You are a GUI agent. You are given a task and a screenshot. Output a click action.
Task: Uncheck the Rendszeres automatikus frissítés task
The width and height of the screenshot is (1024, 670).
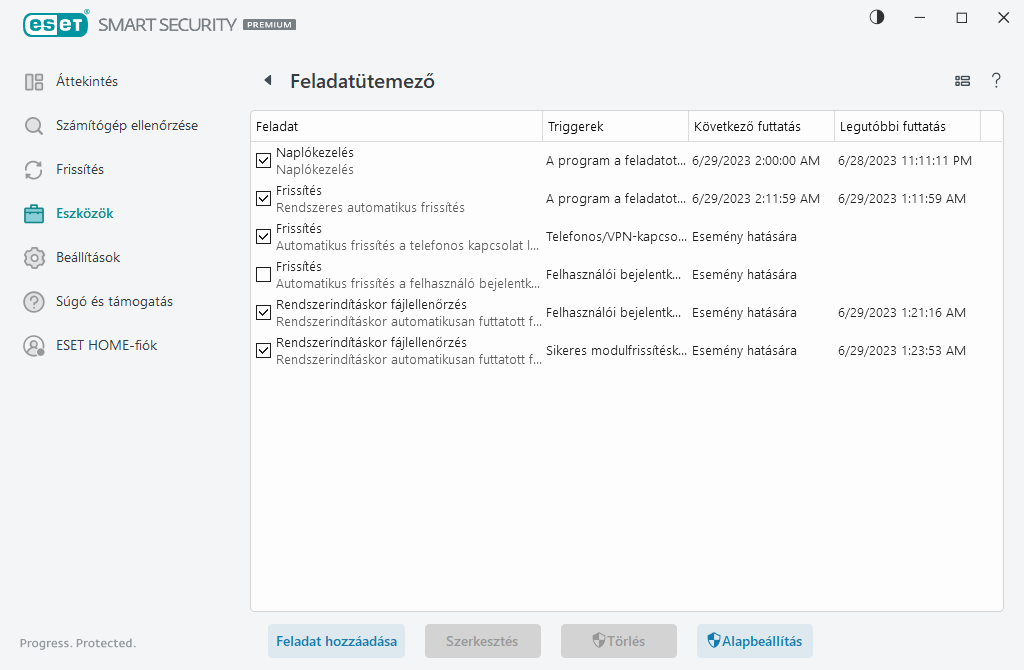264,199
